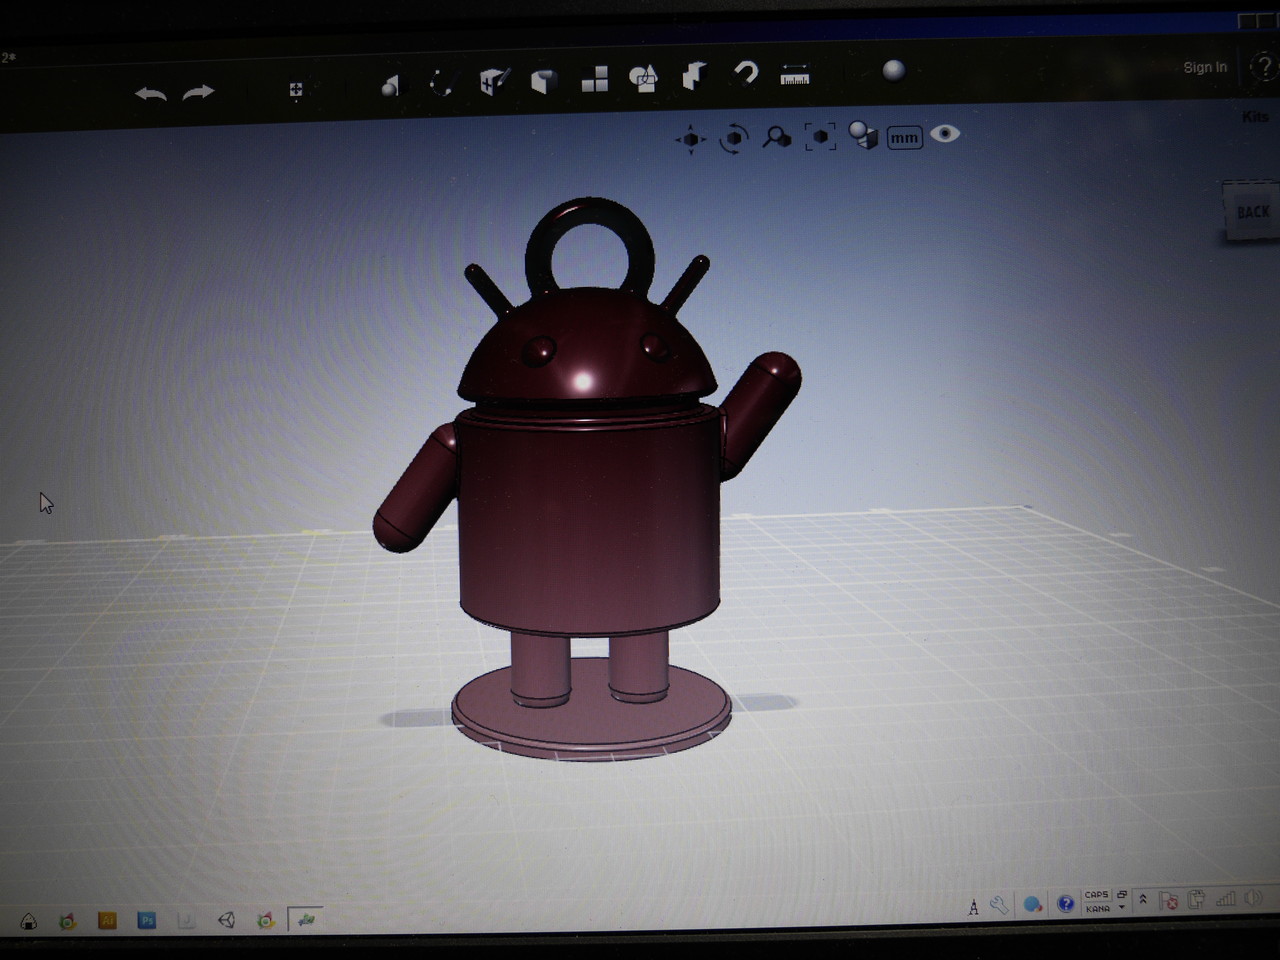This screenshot has width=1280, height=960.
Task: Open the Chrome icon beside the Illustrator icon
Action: [68, 921]
